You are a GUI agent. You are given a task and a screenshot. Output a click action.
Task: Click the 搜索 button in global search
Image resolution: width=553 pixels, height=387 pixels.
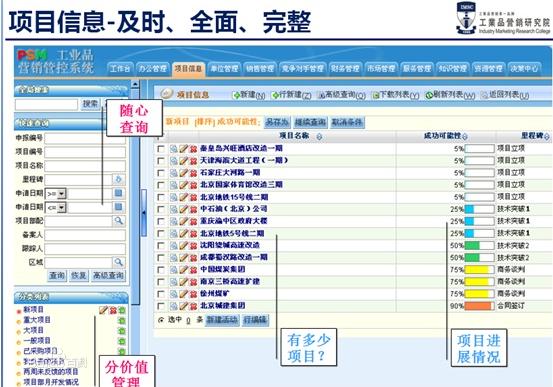click(90, 104)
